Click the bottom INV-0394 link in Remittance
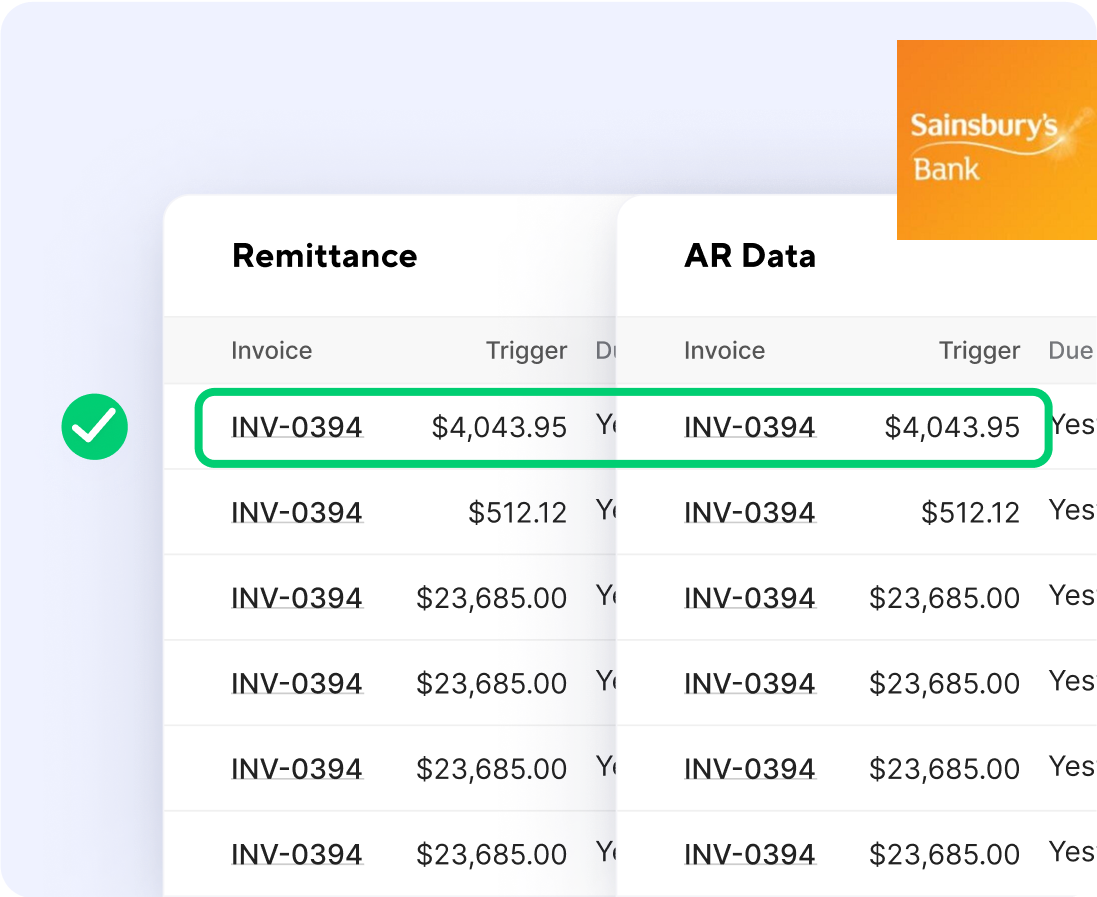The height and width of the screenshot is (897, 1097). [297, 855]
